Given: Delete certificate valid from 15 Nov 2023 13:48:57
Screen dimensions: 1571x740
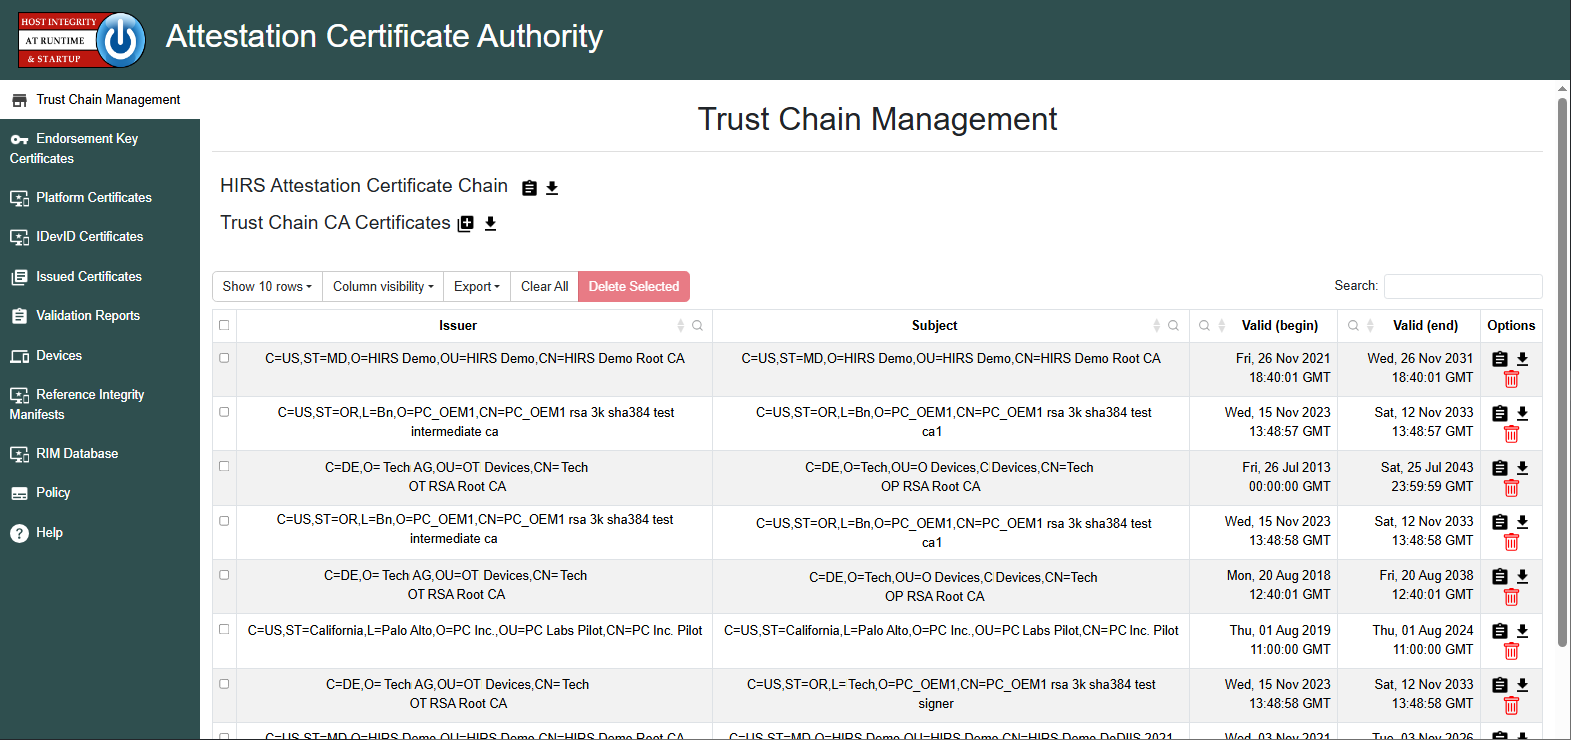Looking at the screenshot, I should coord(1511,434).
